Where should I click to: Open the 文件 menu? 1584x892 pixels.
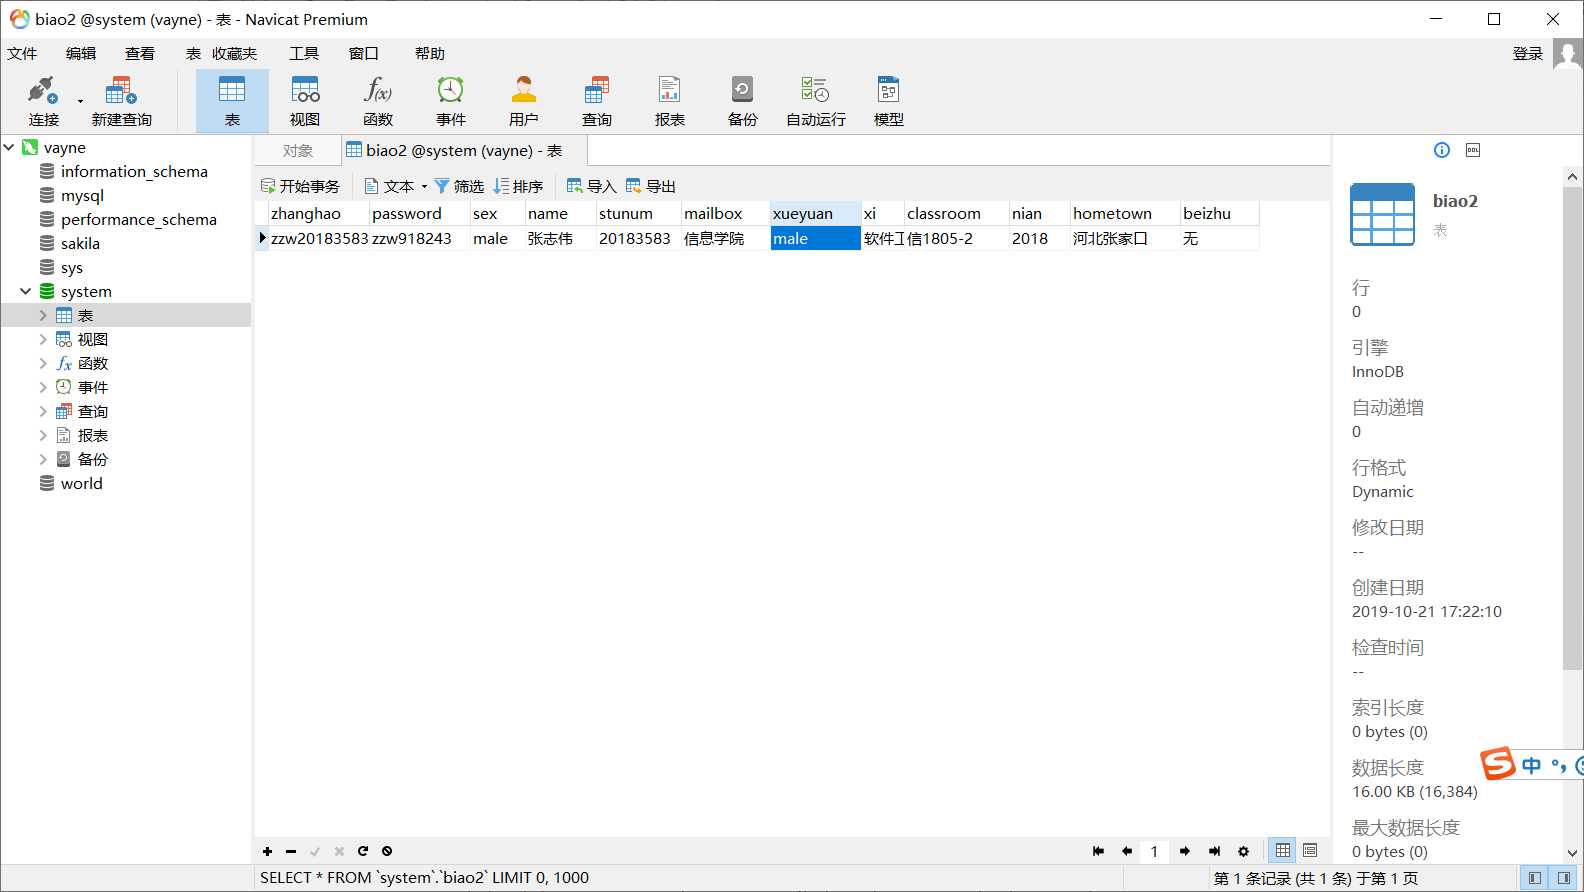[22, 53]
